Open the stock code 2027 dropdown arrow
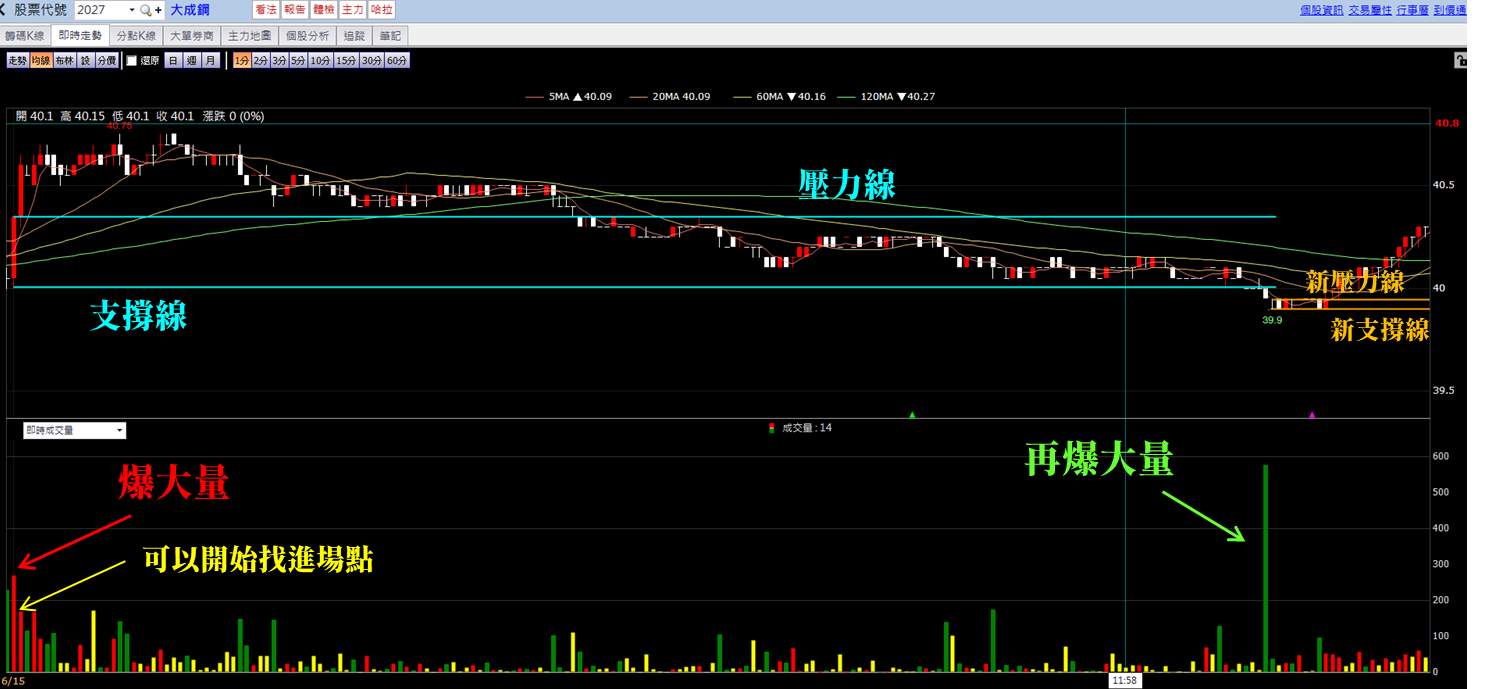Viewport: 1492px width, 689px height. (x=131, y=10)
